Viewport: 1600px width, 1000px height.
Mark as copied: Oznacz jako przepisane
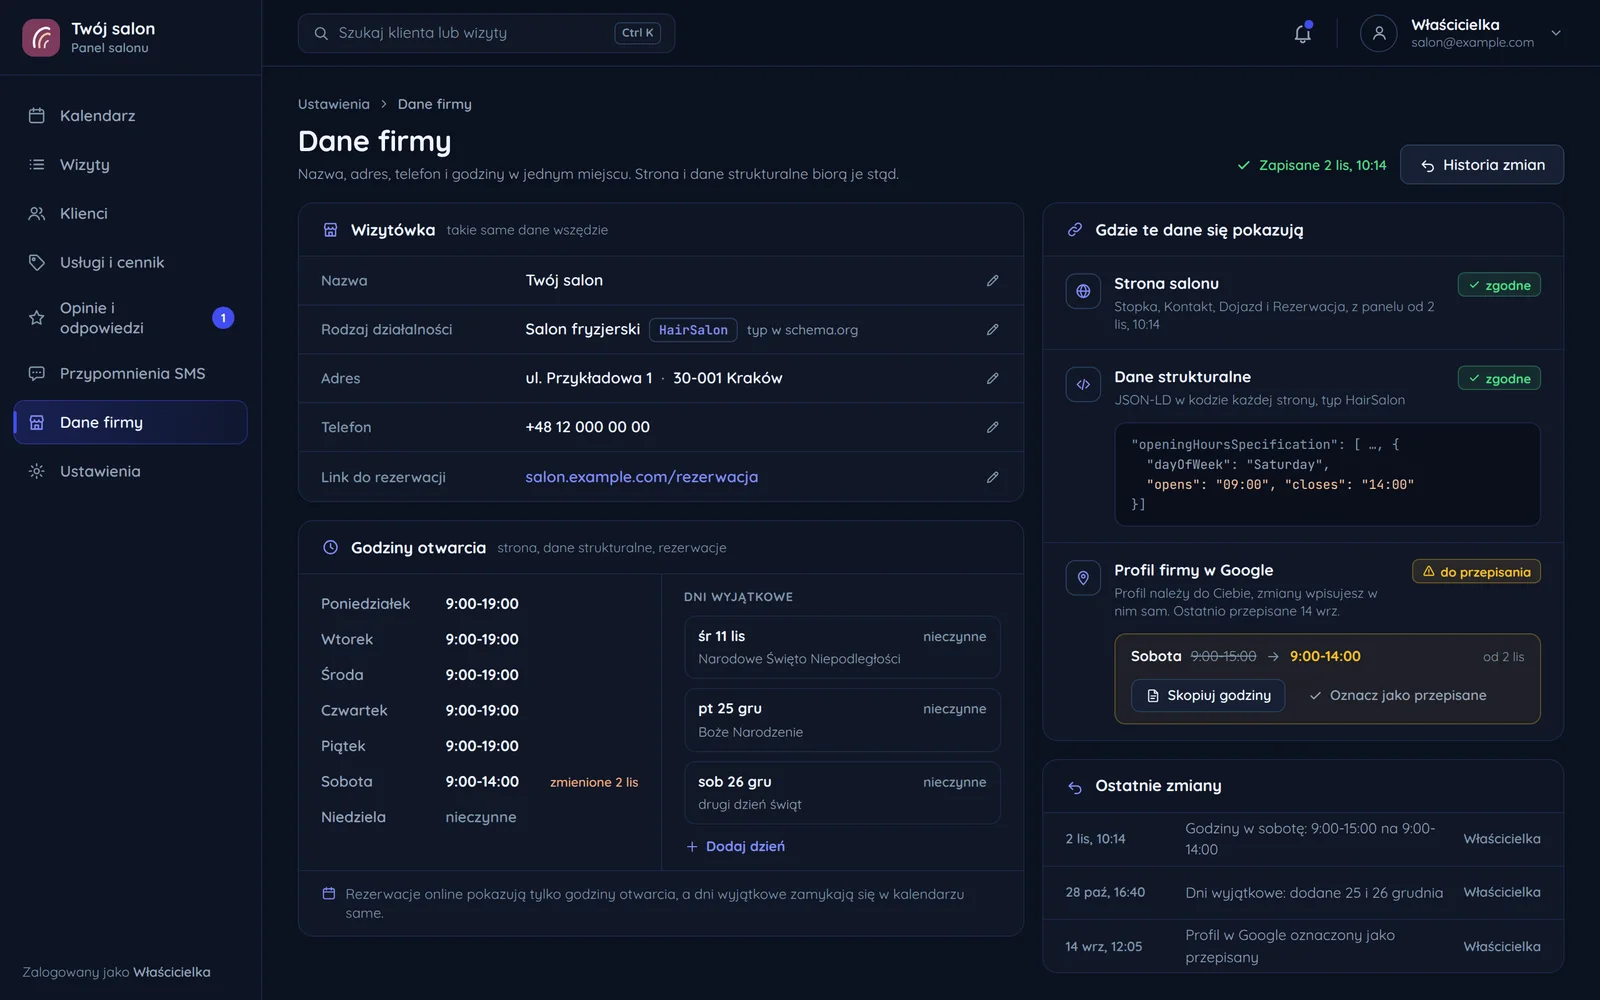tap(1397, 696)
